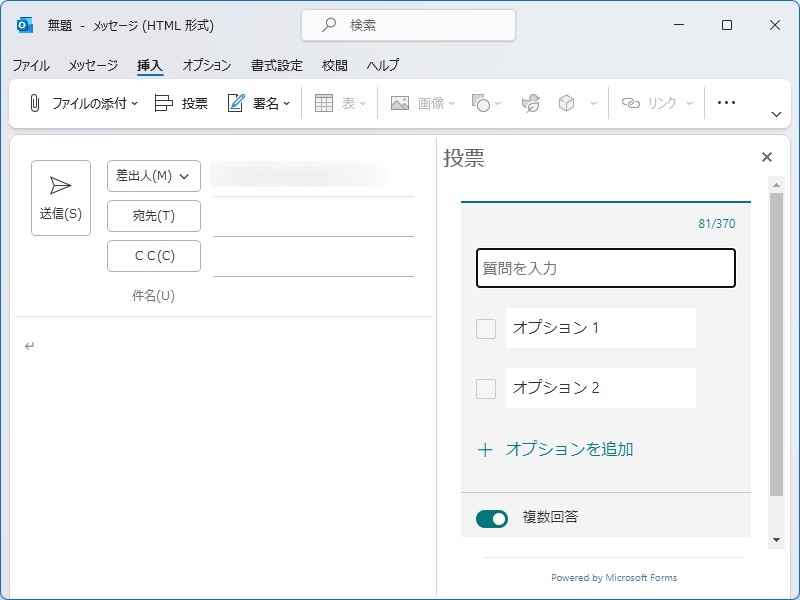Image resolution: width=800 pixels, height=600 pixels.
Task: Open the ヘルプ tab
Action: tap(383, 65)
